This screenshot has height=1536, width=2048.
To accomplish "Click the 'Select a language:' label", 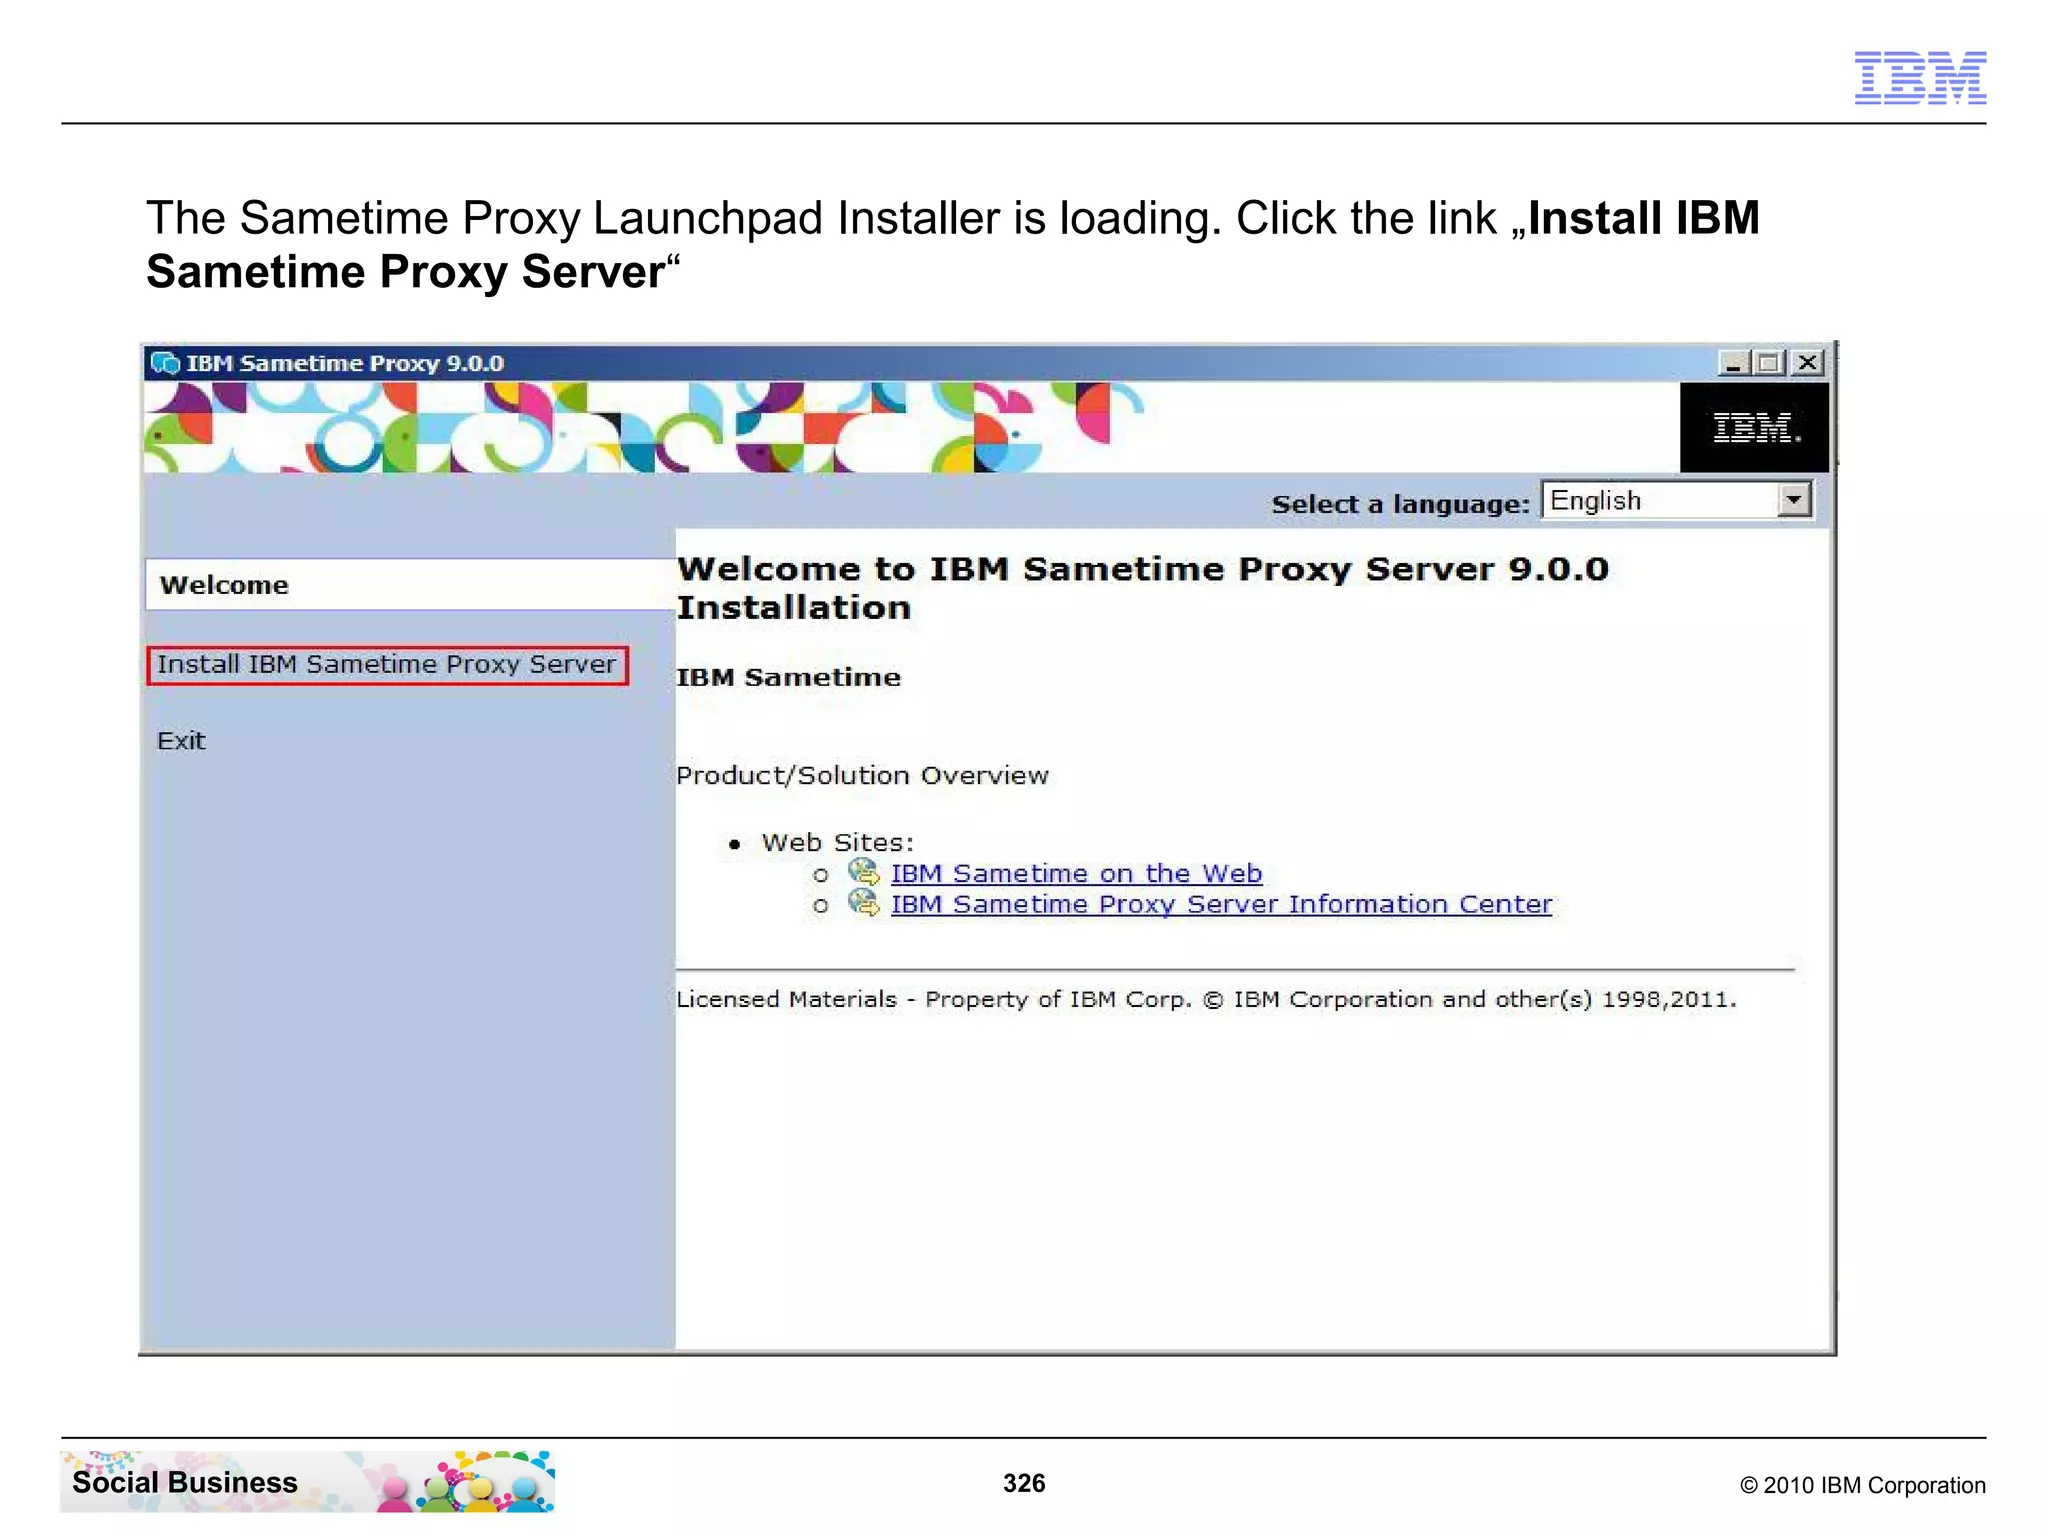I will (1400, 504).
